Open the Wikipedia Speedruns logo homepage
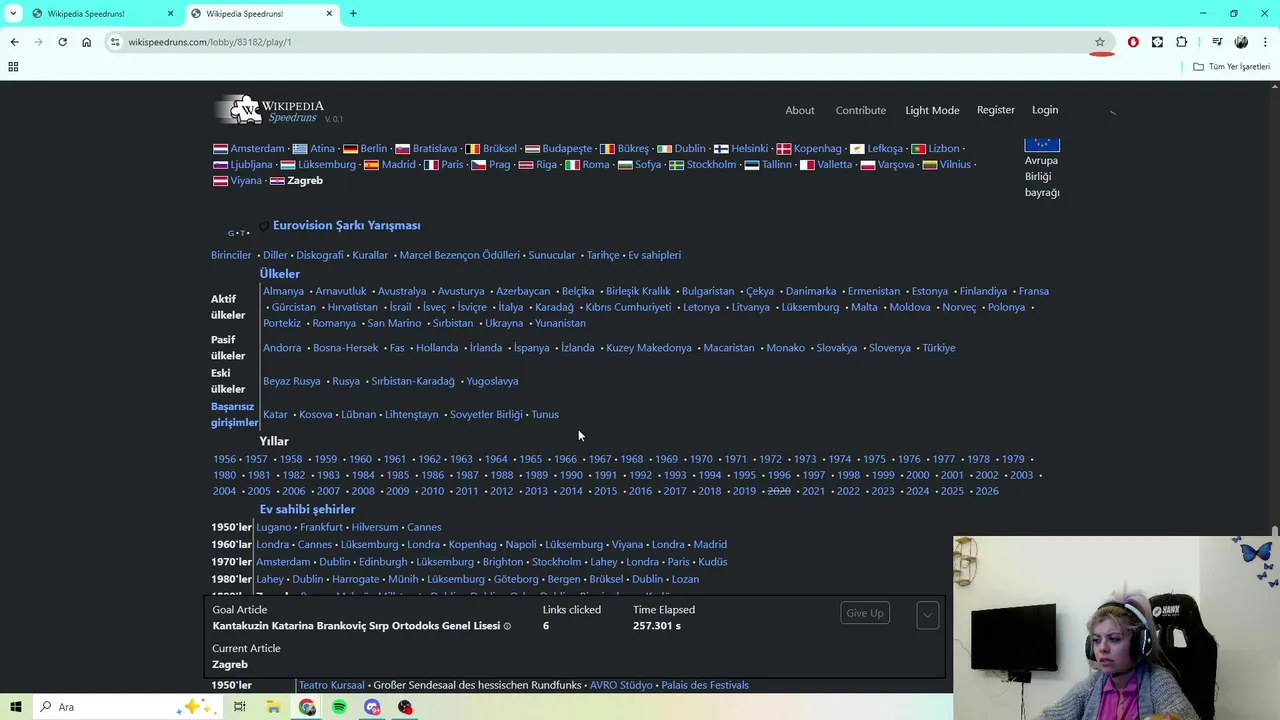 [x=270, y=109]
